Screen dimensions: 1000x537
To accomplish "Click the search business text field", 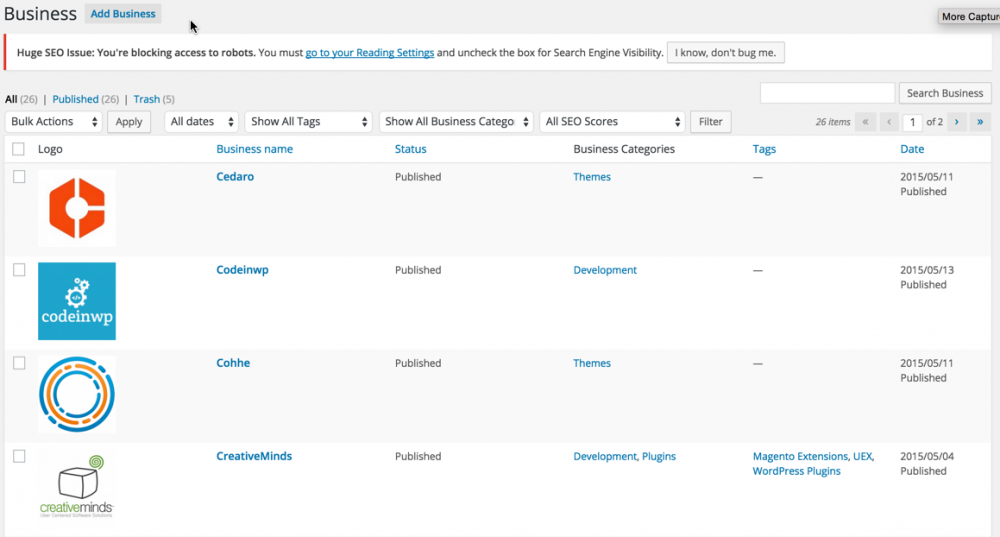I will 827,93.
